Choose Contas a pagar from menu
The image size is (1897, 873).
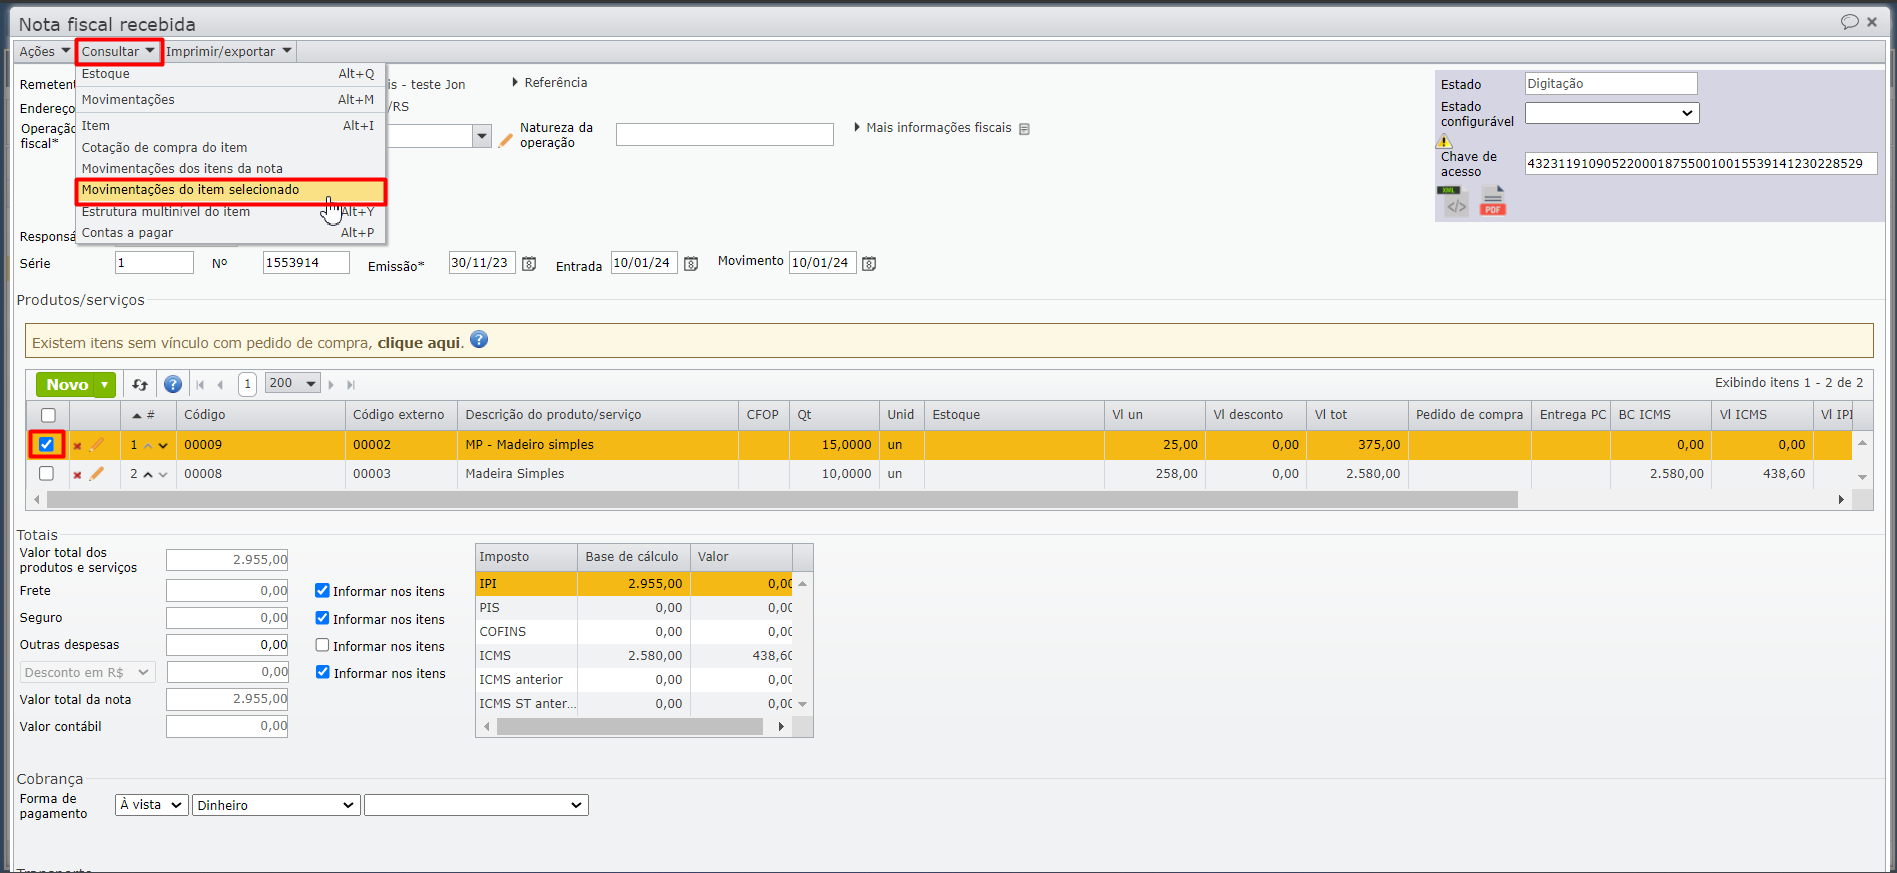pyautogui.click(x=127, y=233)
